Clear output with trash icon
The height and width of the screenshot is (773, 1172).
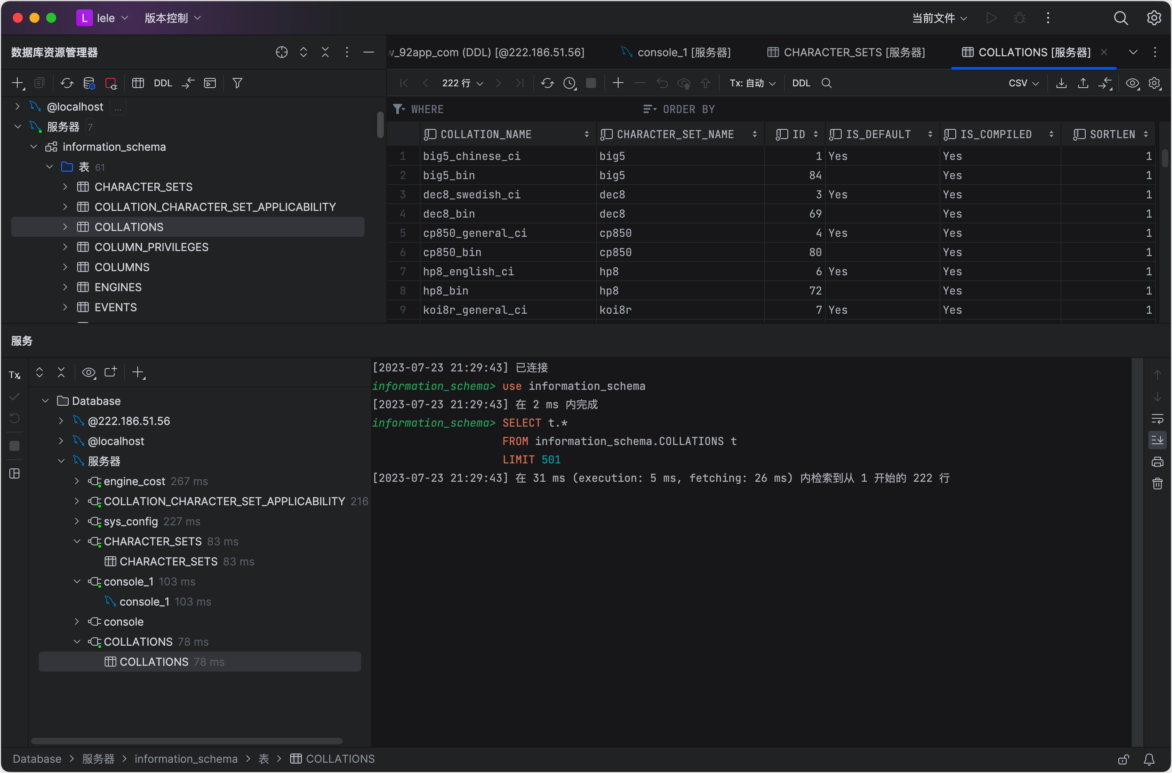click(x=1157, y=484)
